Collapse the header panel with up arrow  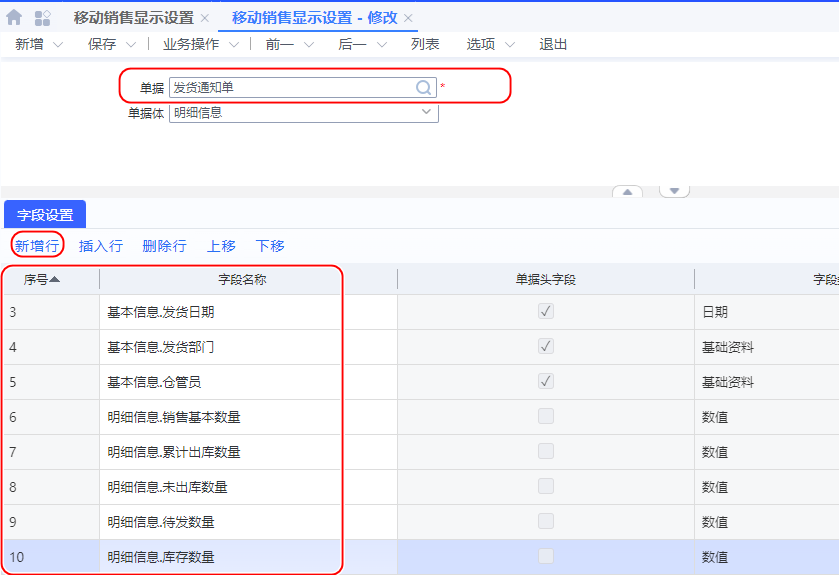[x=627, y=191]
